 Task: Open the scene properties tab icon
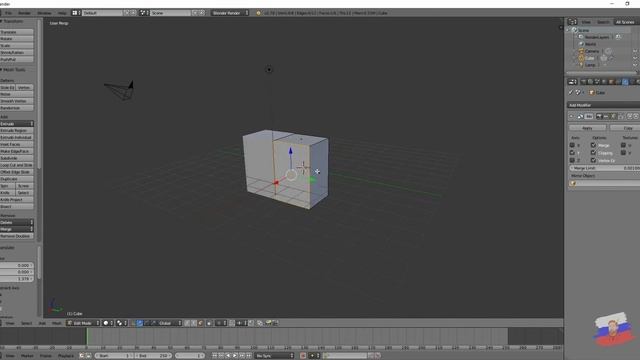click(597, 82)
